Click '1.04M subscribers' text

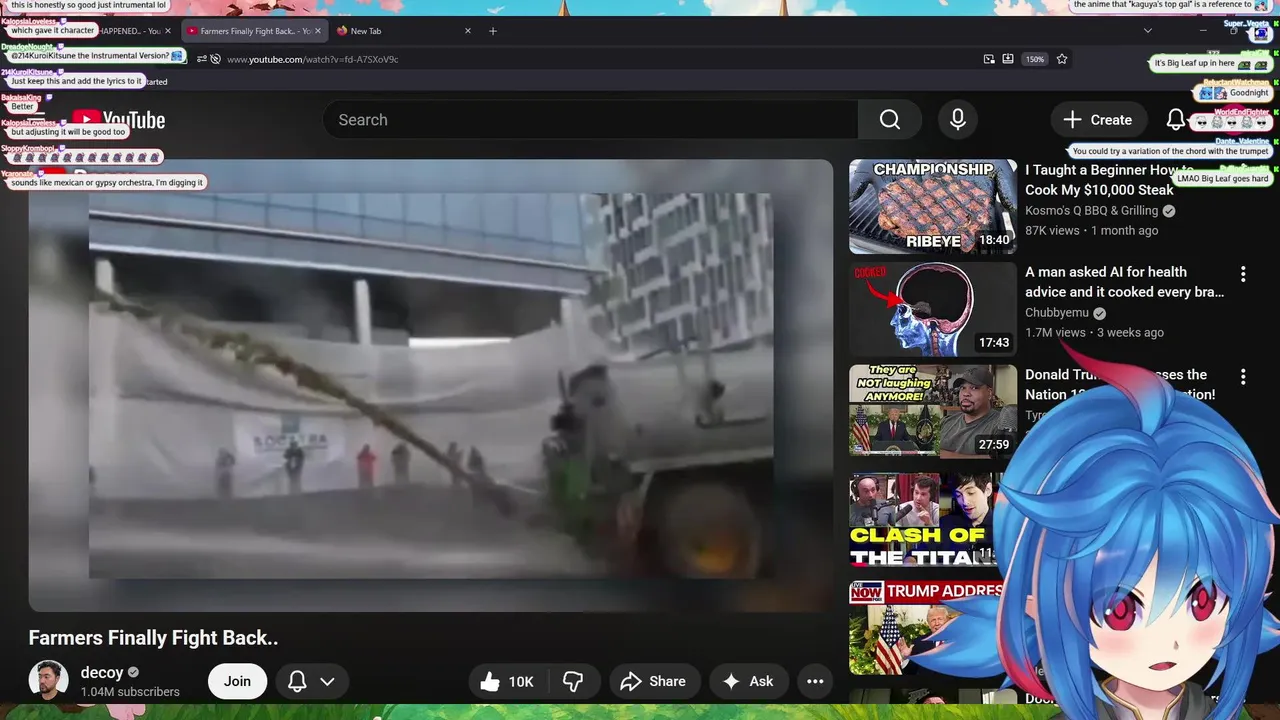[130, 692]
